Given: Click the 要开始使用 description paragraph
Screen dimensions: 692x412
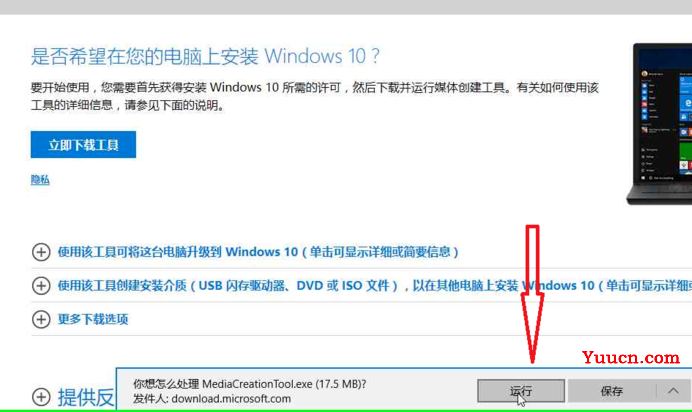Looking at the screenshot, I should pos(315,96).
